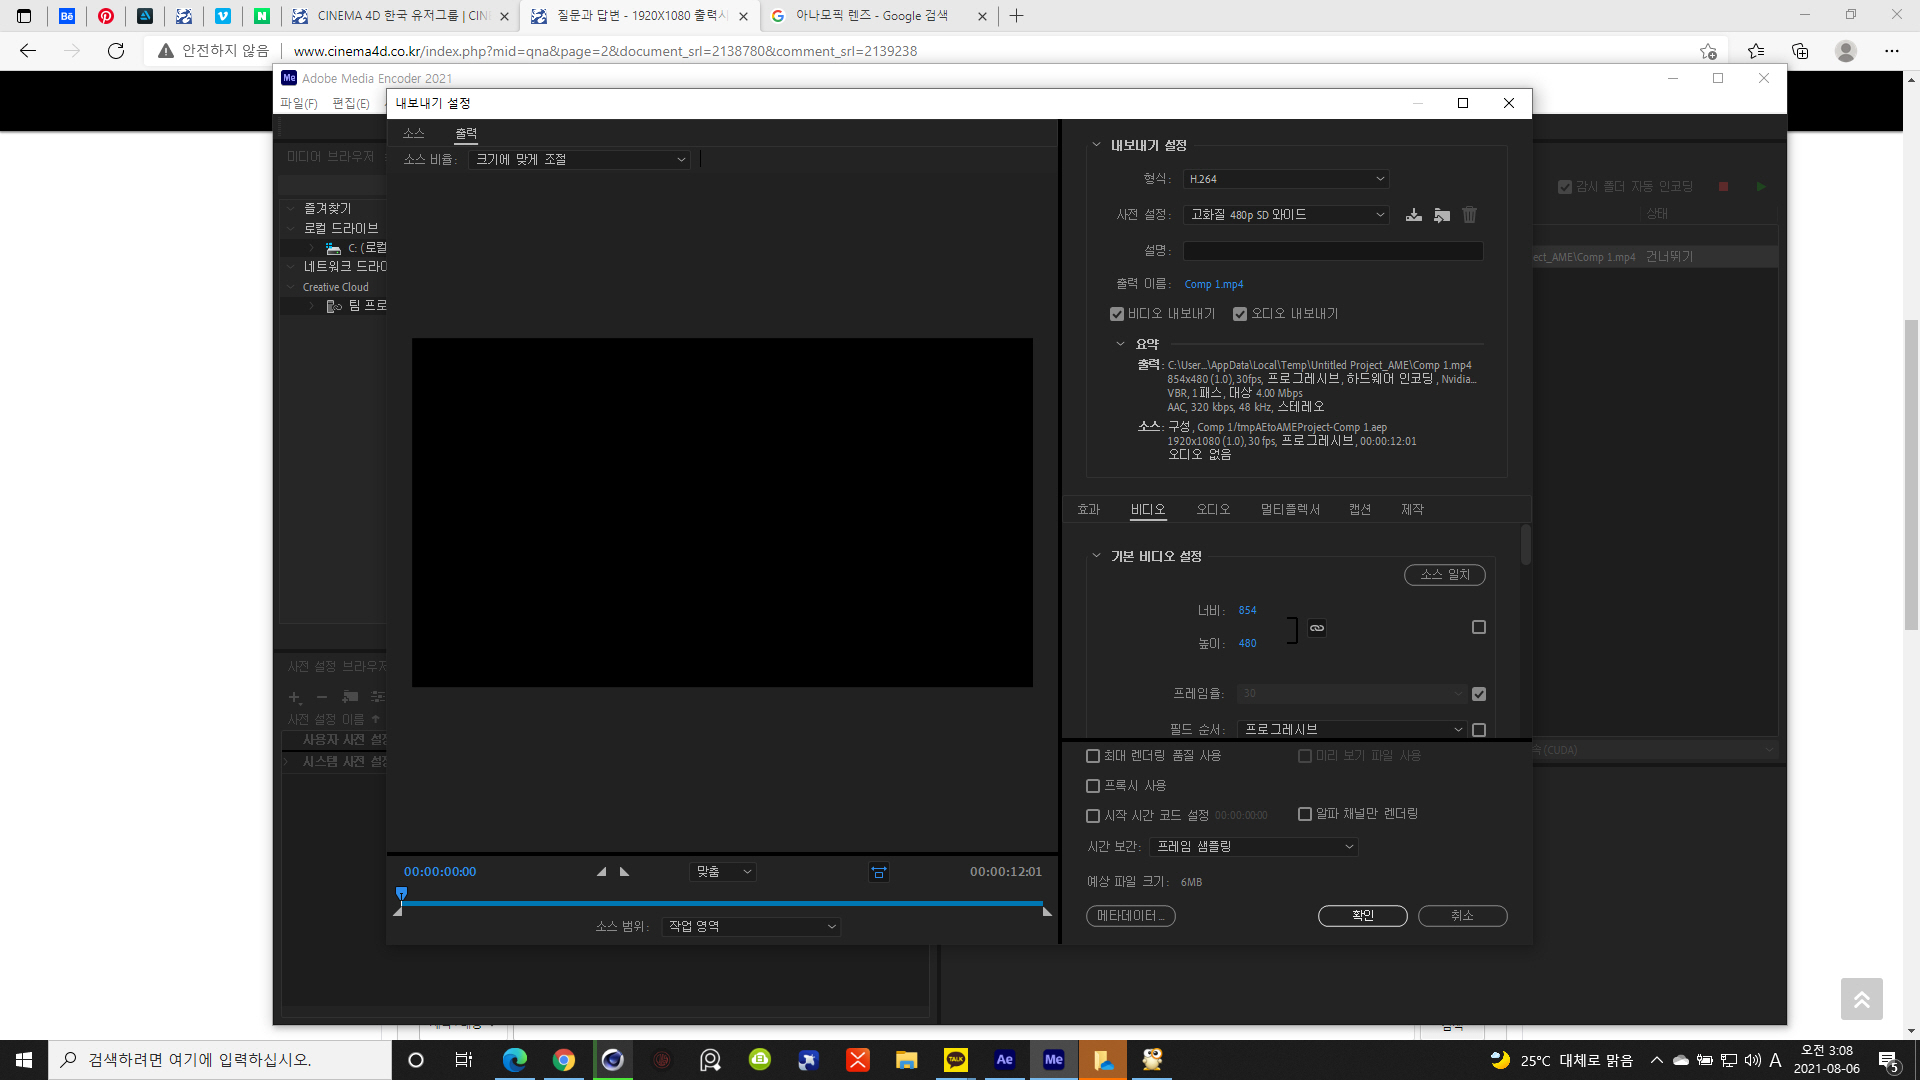
Task: Collapse the 내보내기 설정 section
Action: pyautogui.click(x=1096, y=145)
